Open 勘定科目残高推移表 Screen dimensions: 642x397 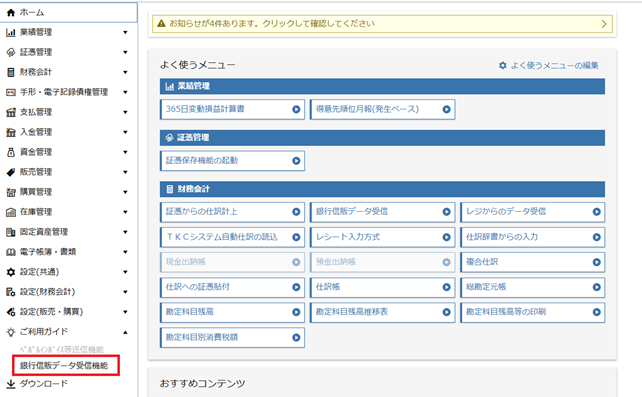pyautogui.click(x=382, y=312)
